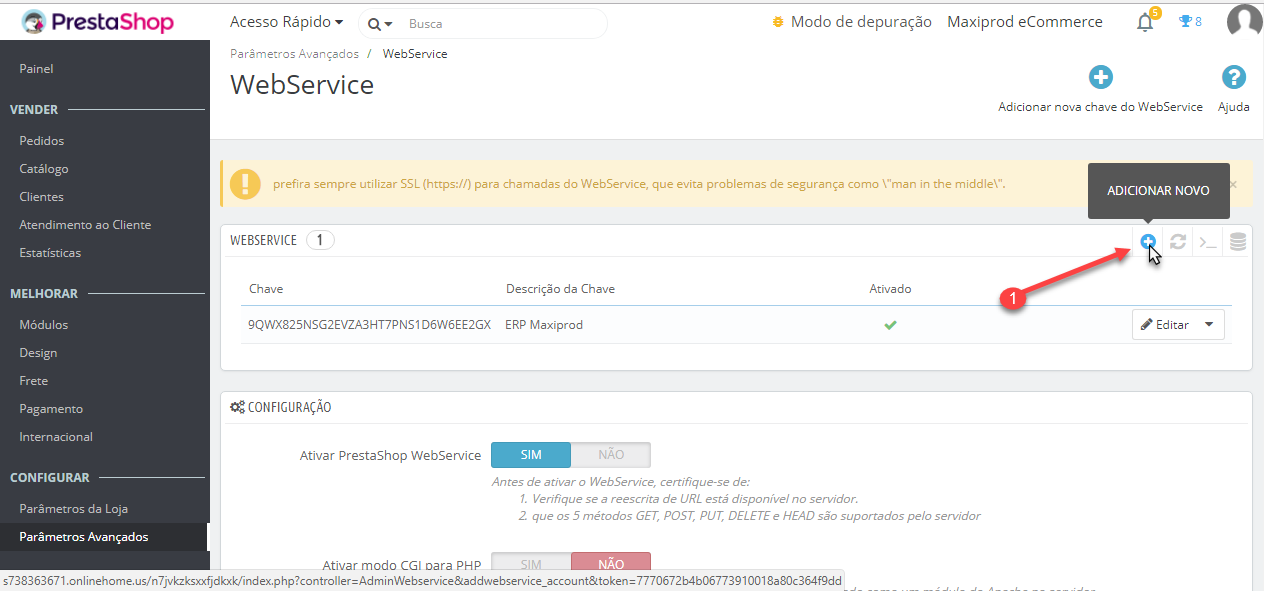
Task: Open the Ajuda help icon
Action: (x=1234, y=77)
